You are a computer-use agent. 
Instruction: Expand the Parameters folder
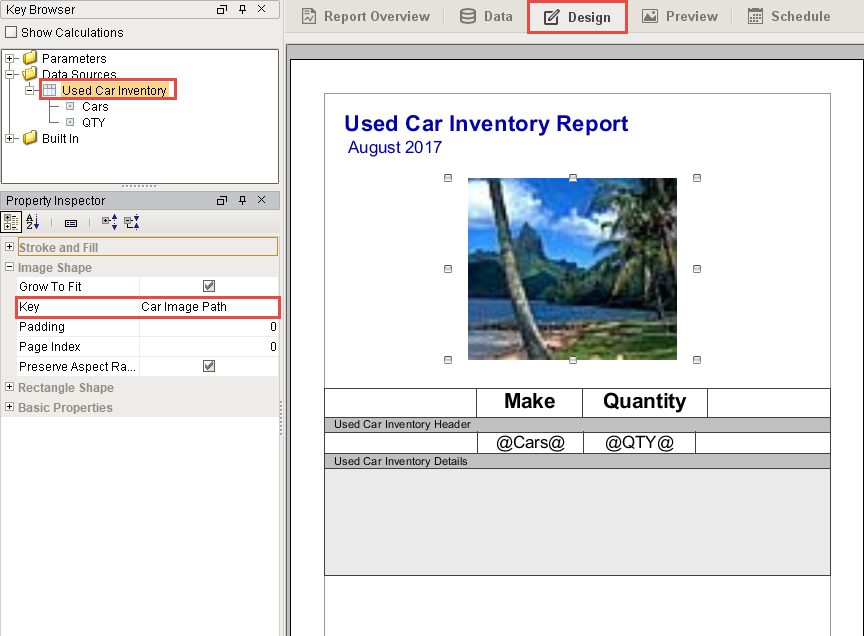pos(9,58)
